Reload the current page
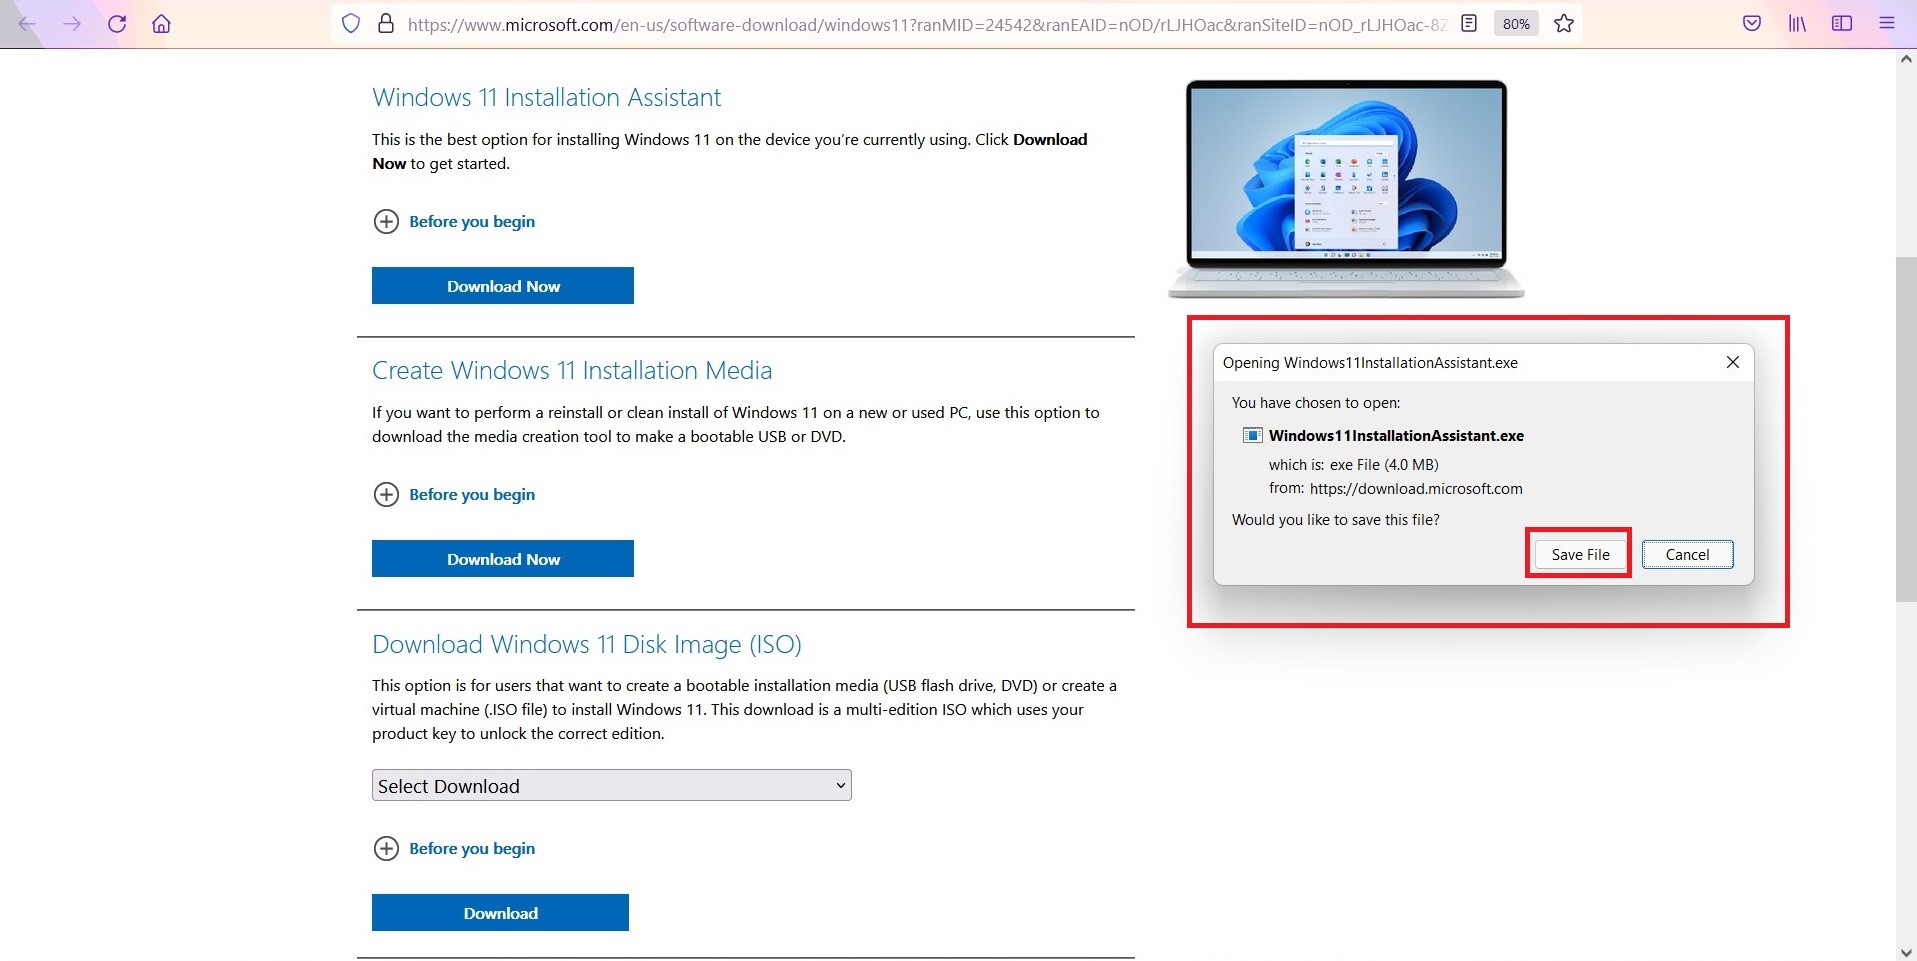Screen dimensions: 1917x961 tap(117, 24)
